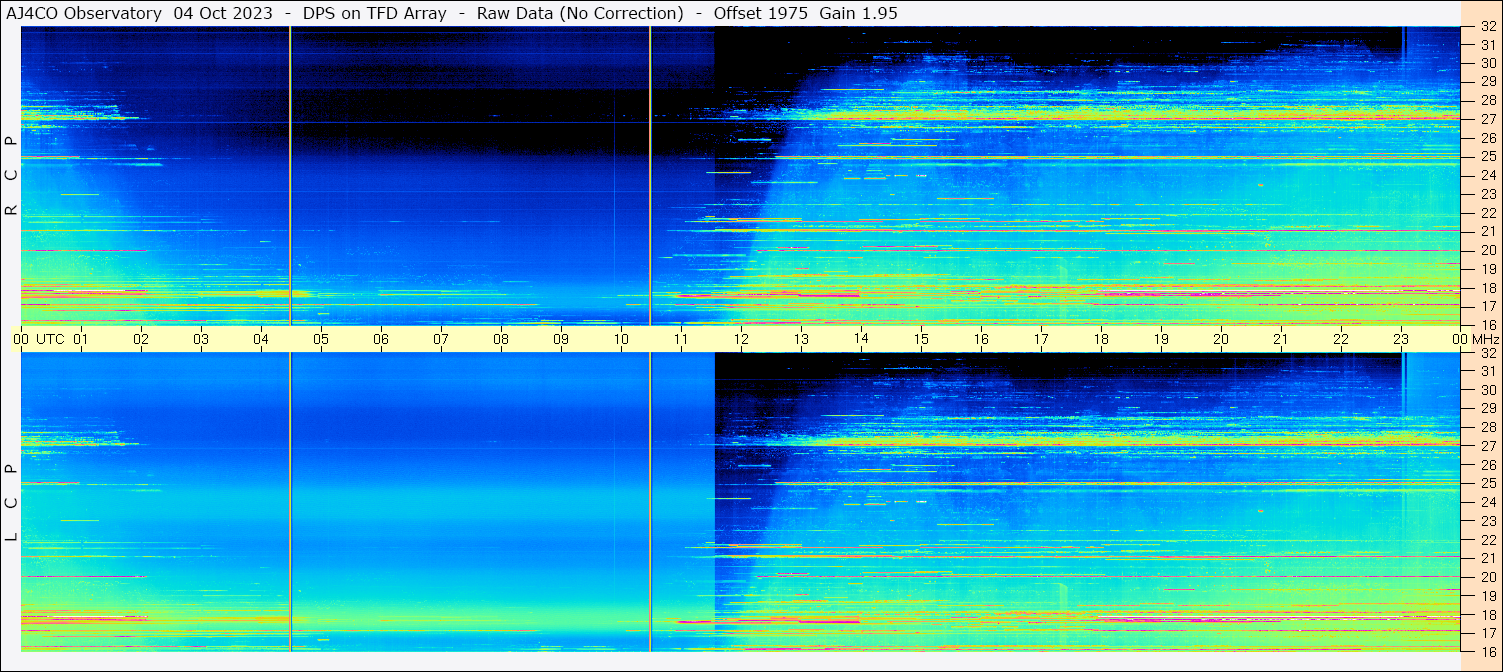Click the 05 hour label on UTC axis
Screen dimensions: 1503x672
point(321,339)
